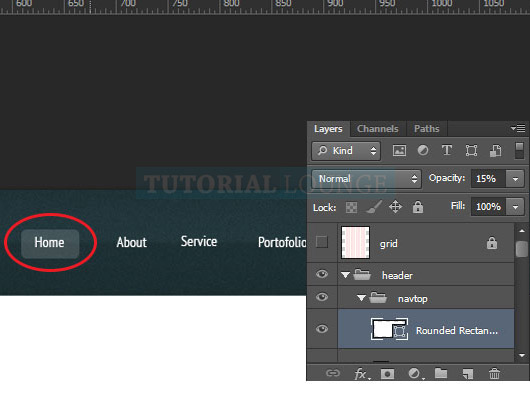This screenshot has width=530, height=400.
Task: Collapse the navtop group triangle
Action: click(361, 298)
